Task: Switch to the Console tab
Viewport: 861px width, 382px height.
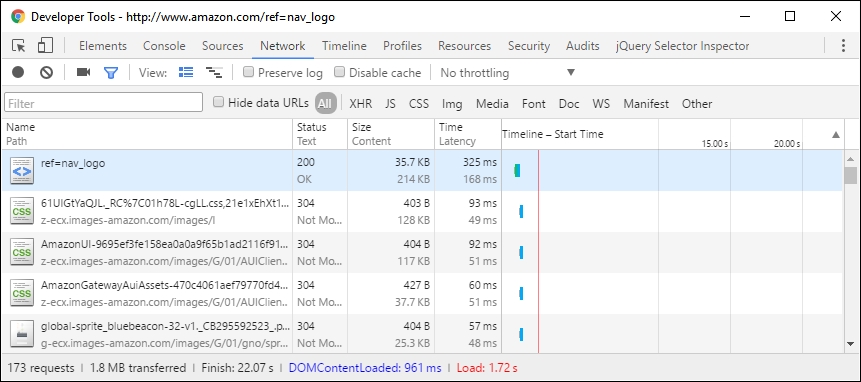Action: [x=164, y=46]
